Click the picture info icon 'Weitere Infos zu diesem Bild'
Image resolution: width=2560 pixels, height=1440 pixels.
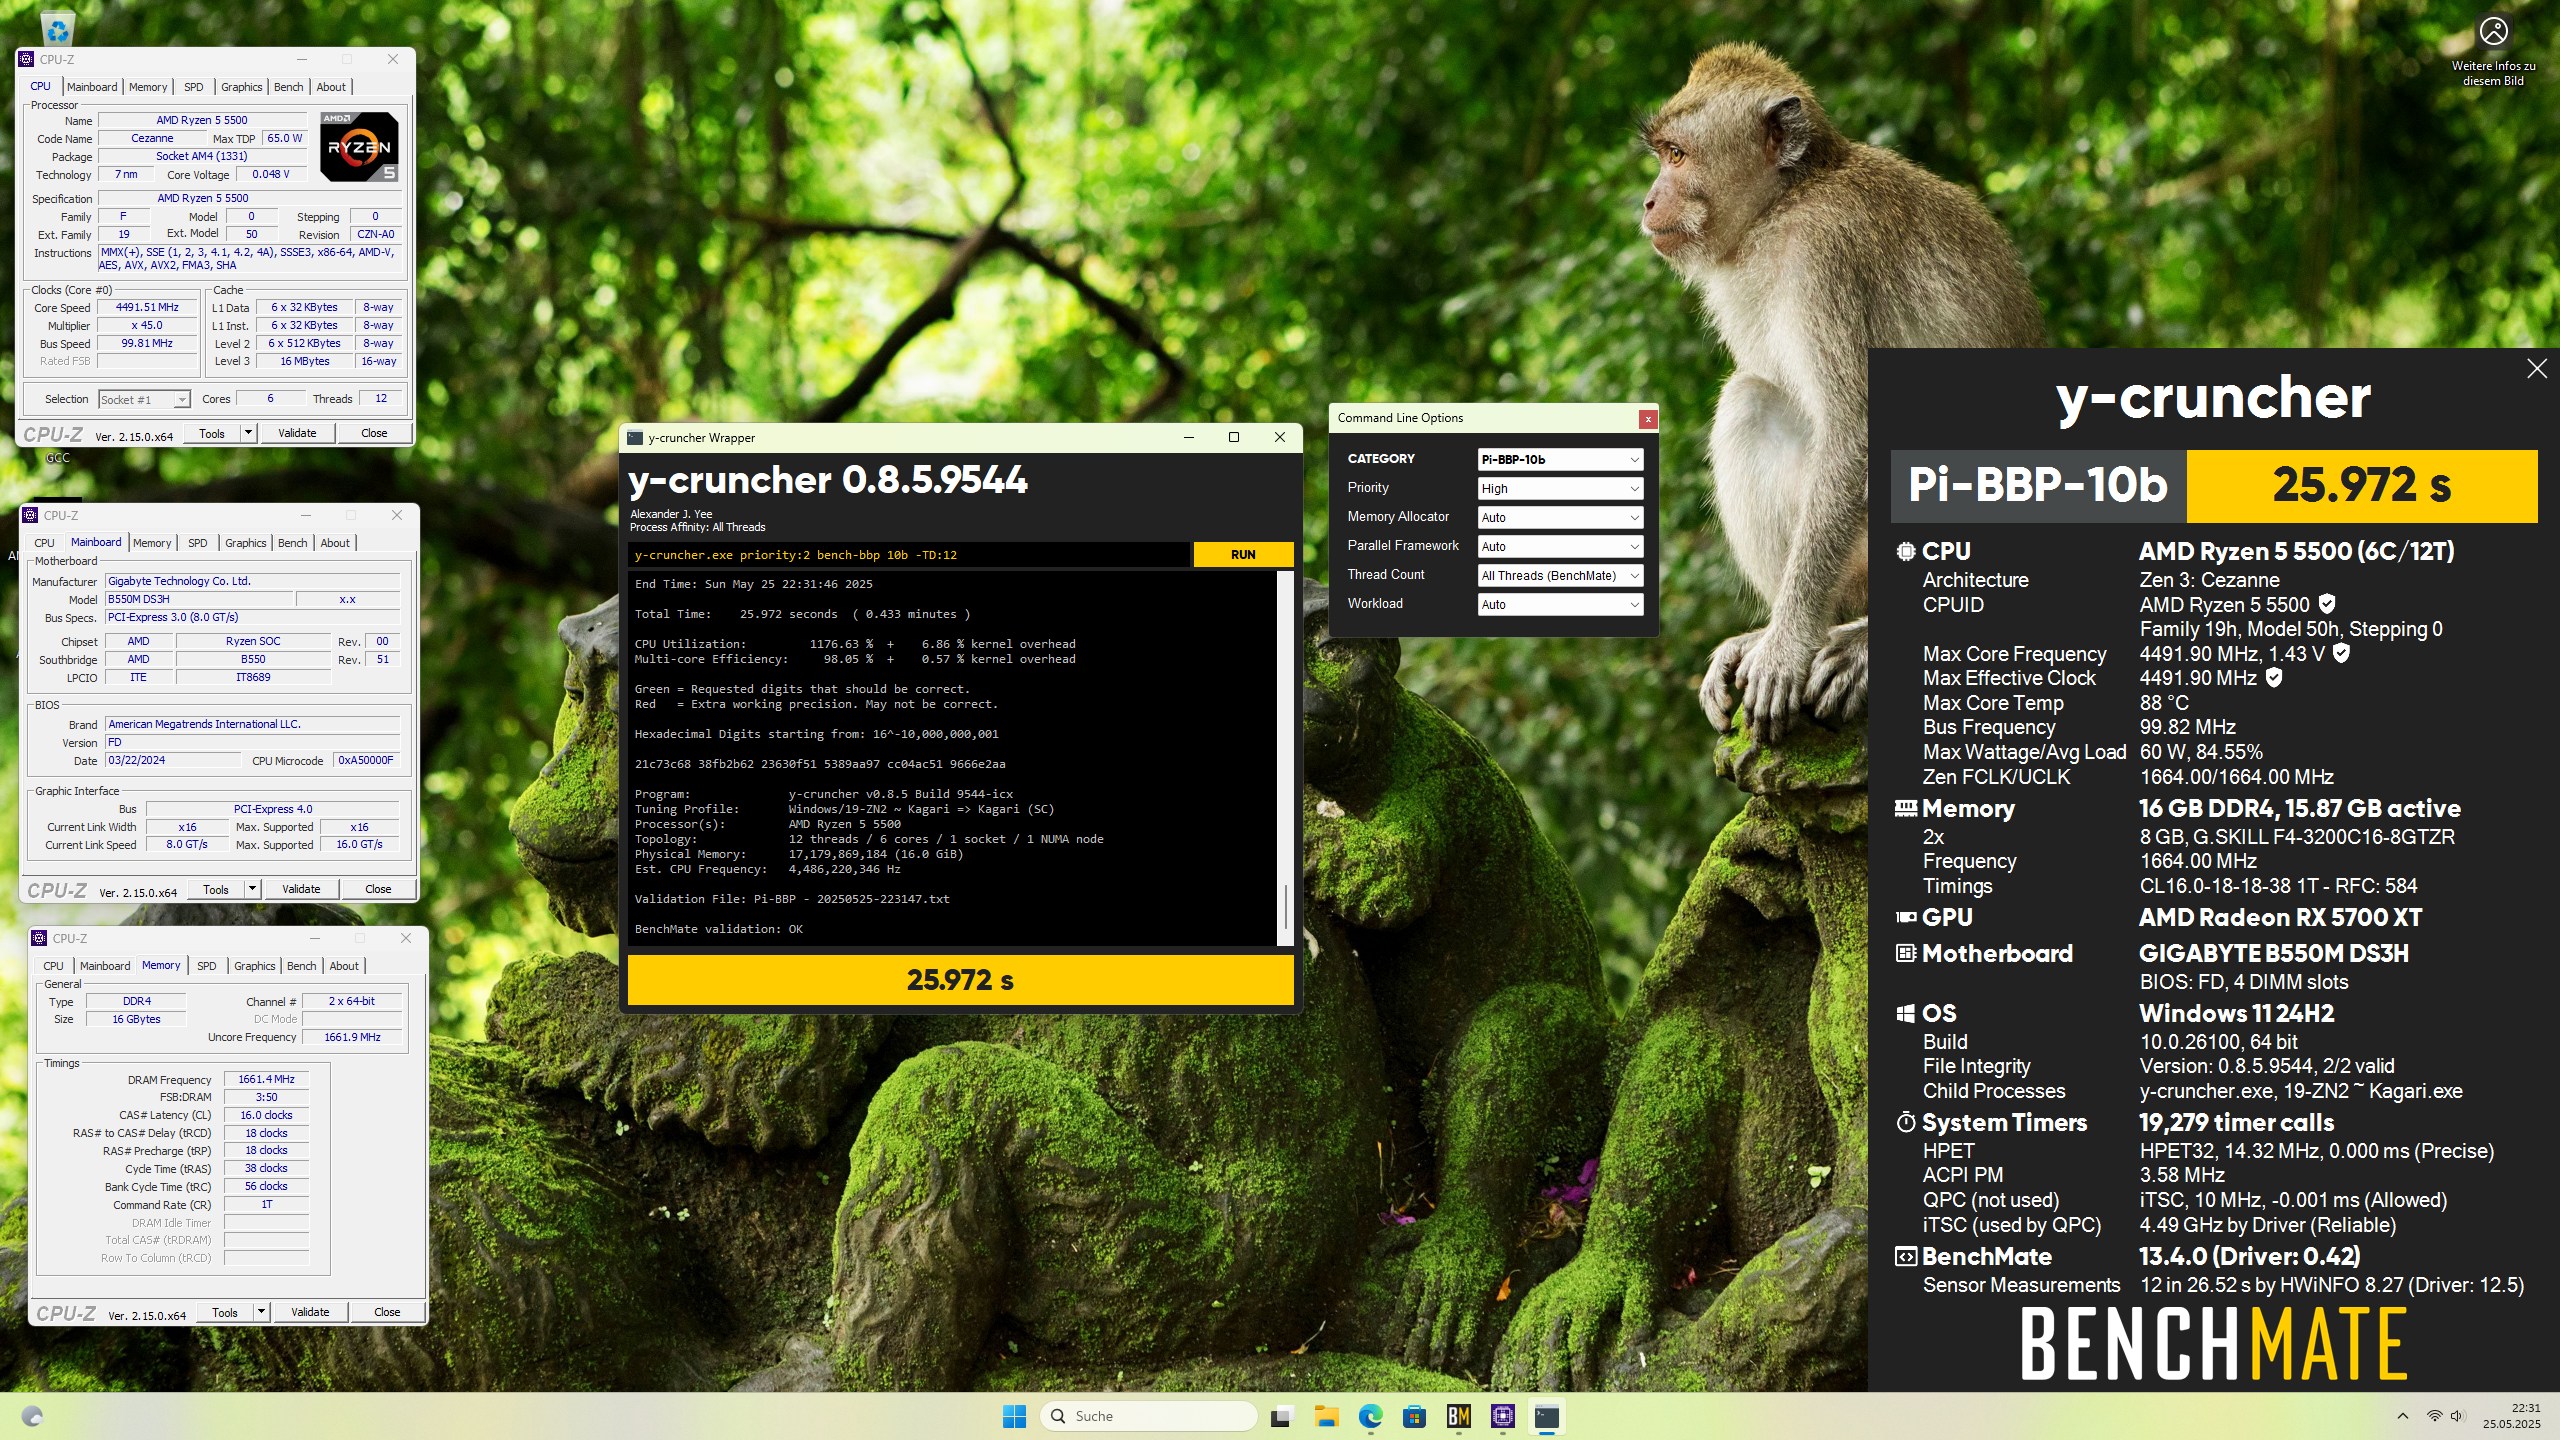click(x=2493, y=32)
